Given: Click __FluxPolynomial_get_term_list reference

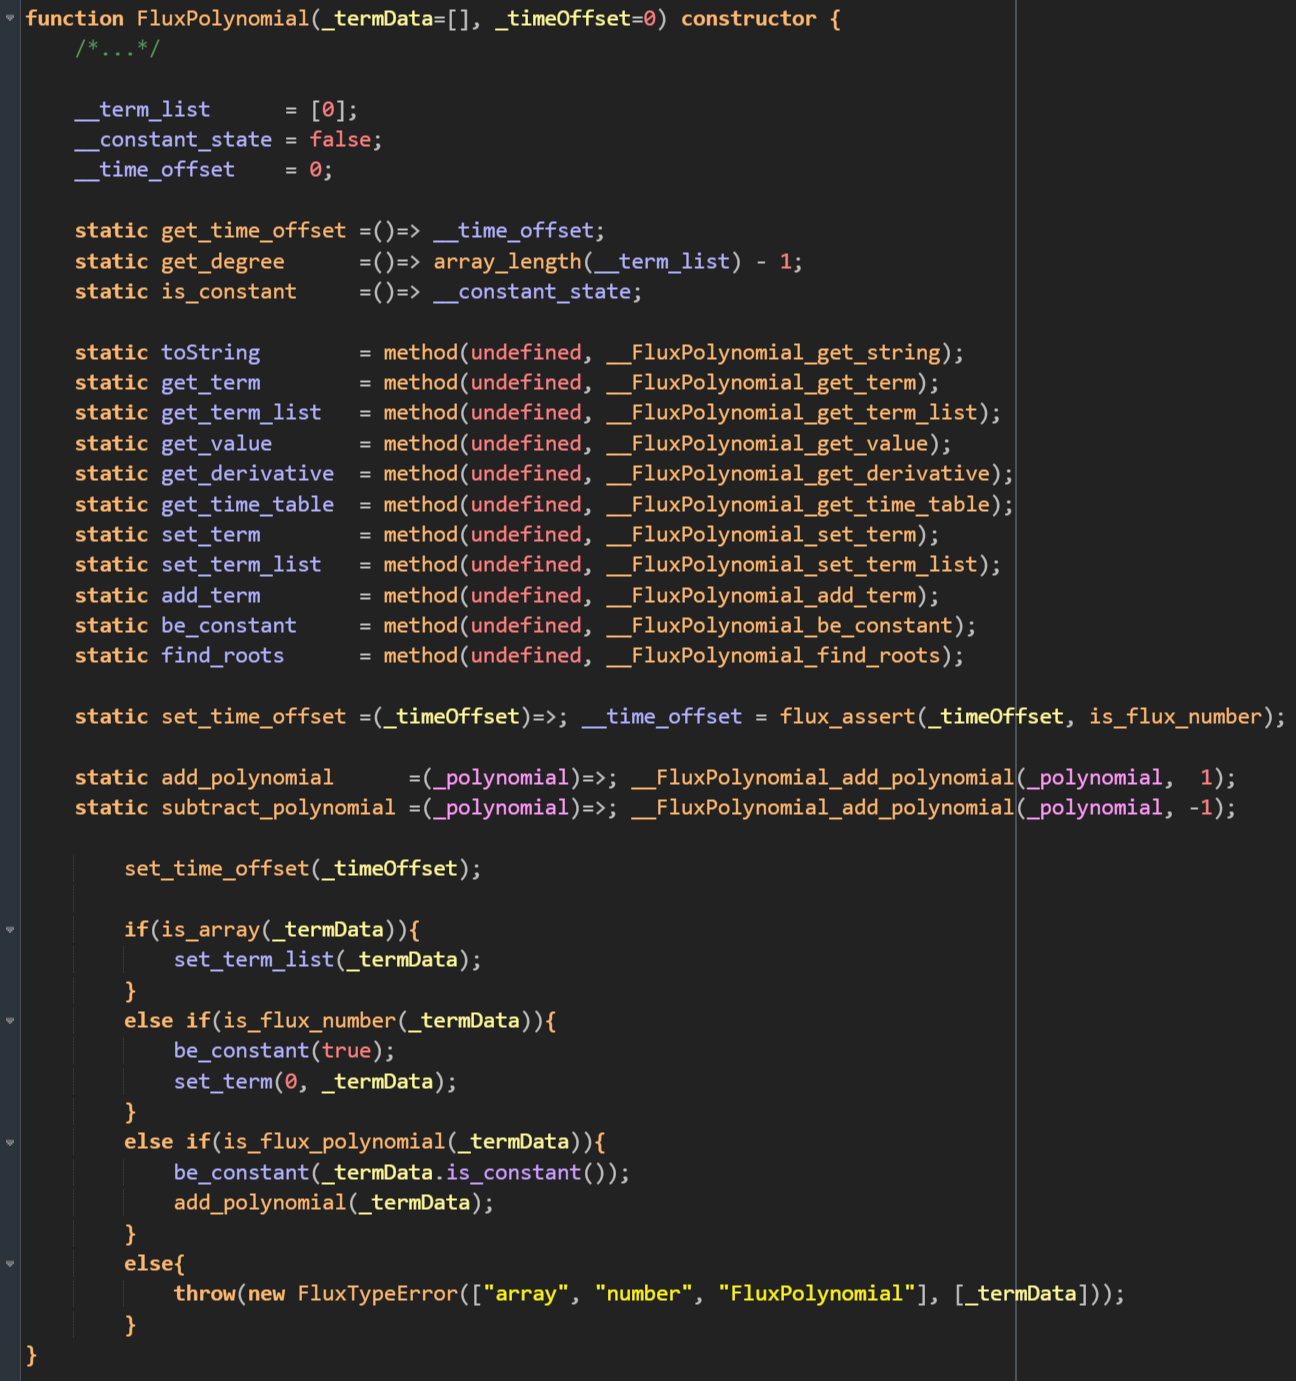Looking at the screenshot, I should 792,412.
